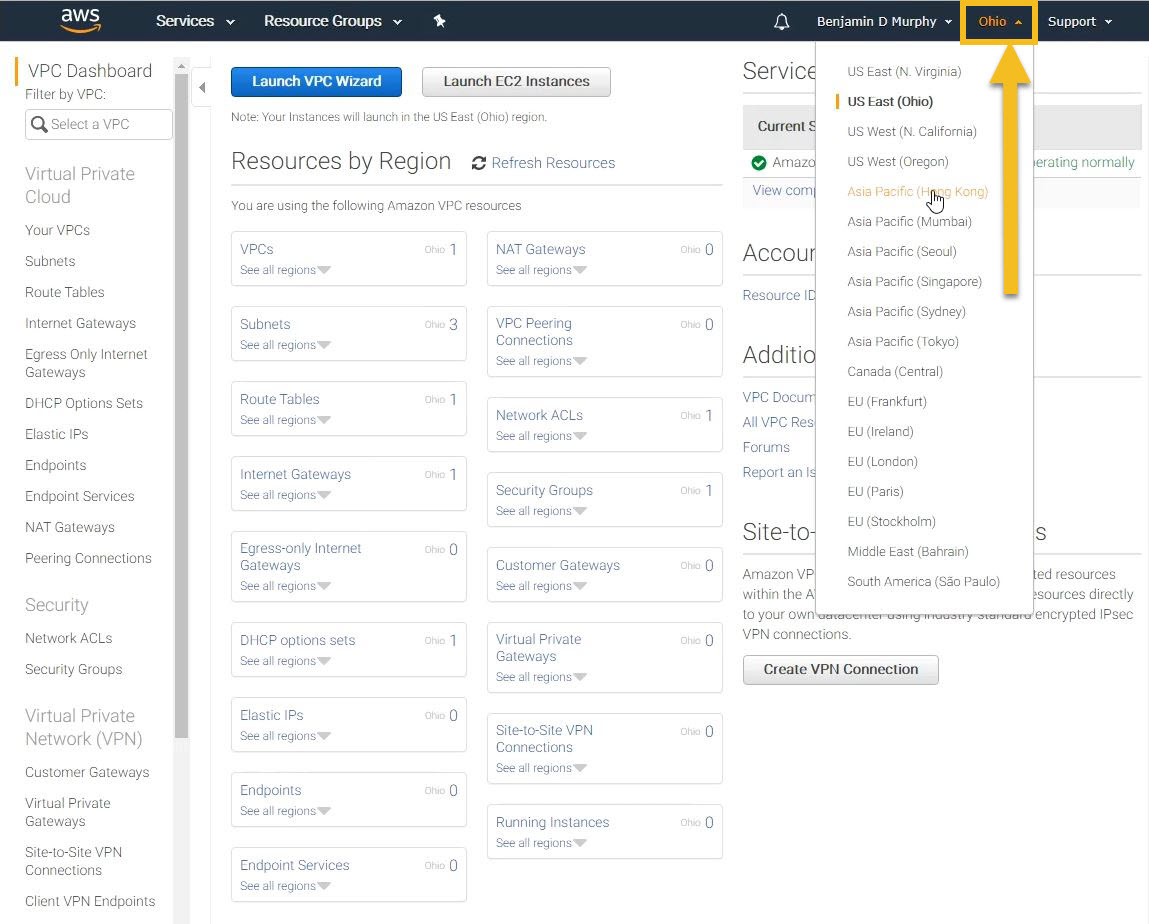The image size is (1149, 924).
Task: Click Launch EC2 Instances button
Action: tap(516, 82)
